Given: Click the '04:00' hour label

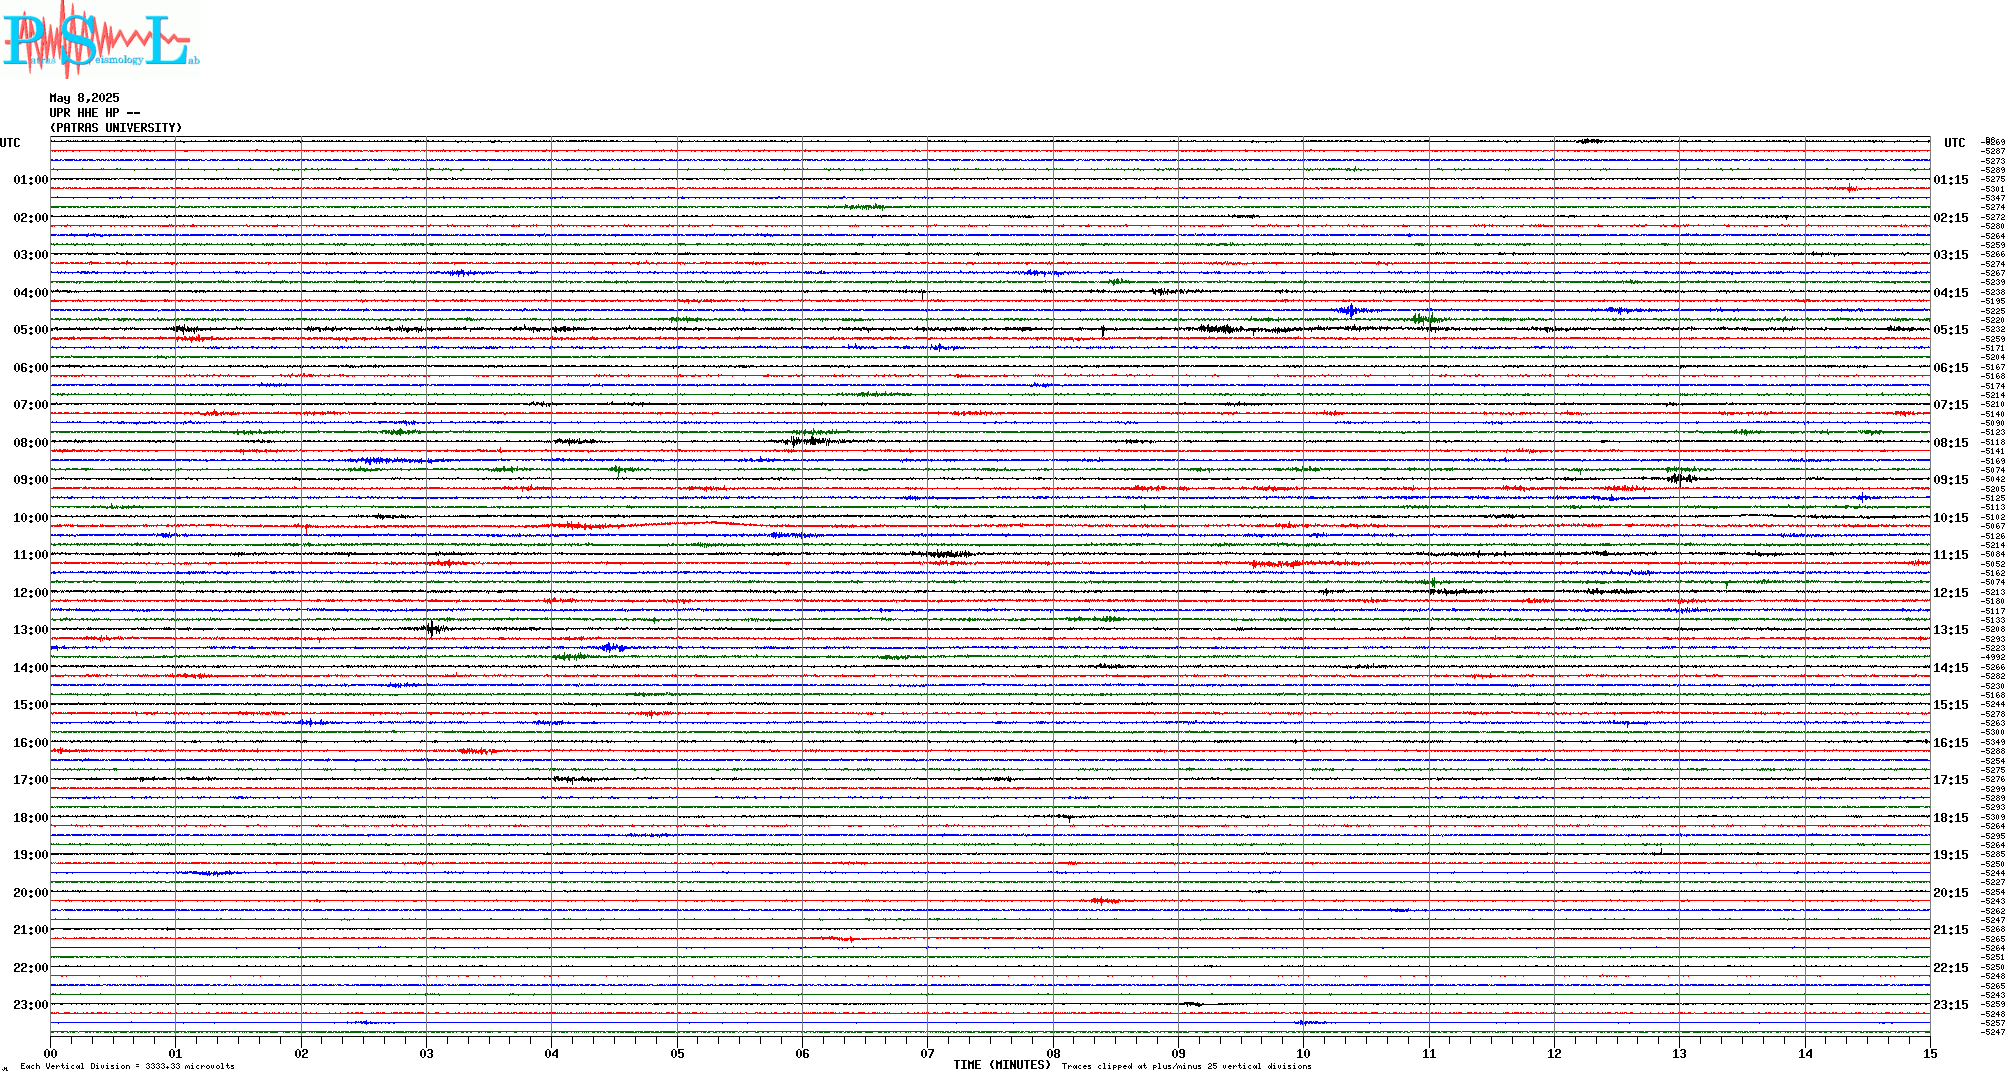Looking at the screenshot, I should click(30, 293).
